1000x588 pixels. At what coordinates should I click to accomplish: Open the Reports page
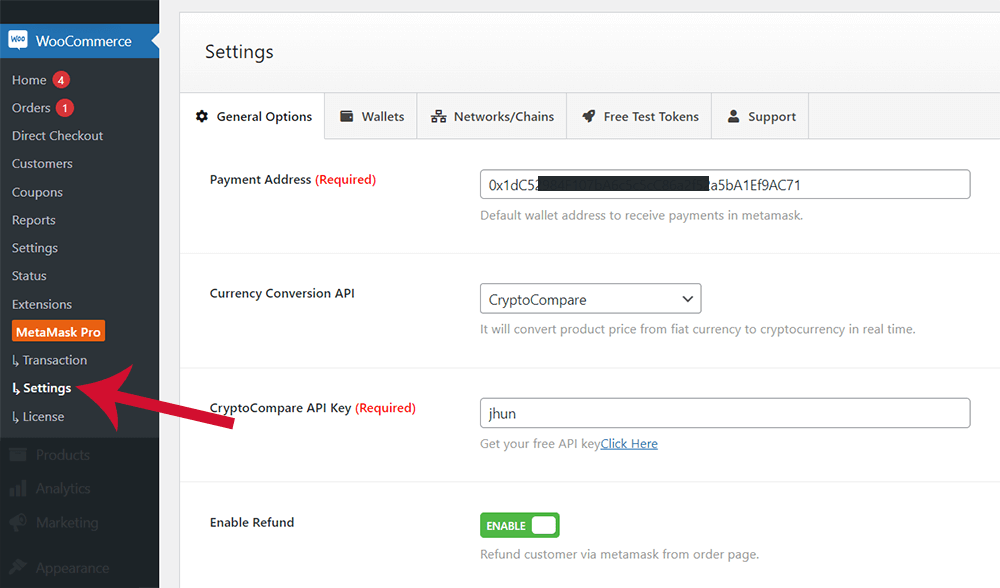point(34,220)
